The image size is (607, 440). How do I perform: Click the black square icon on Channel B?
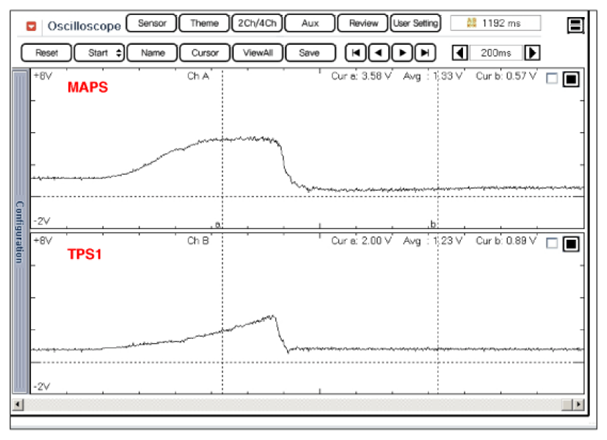pyautogui.click(x=571, y=244)
